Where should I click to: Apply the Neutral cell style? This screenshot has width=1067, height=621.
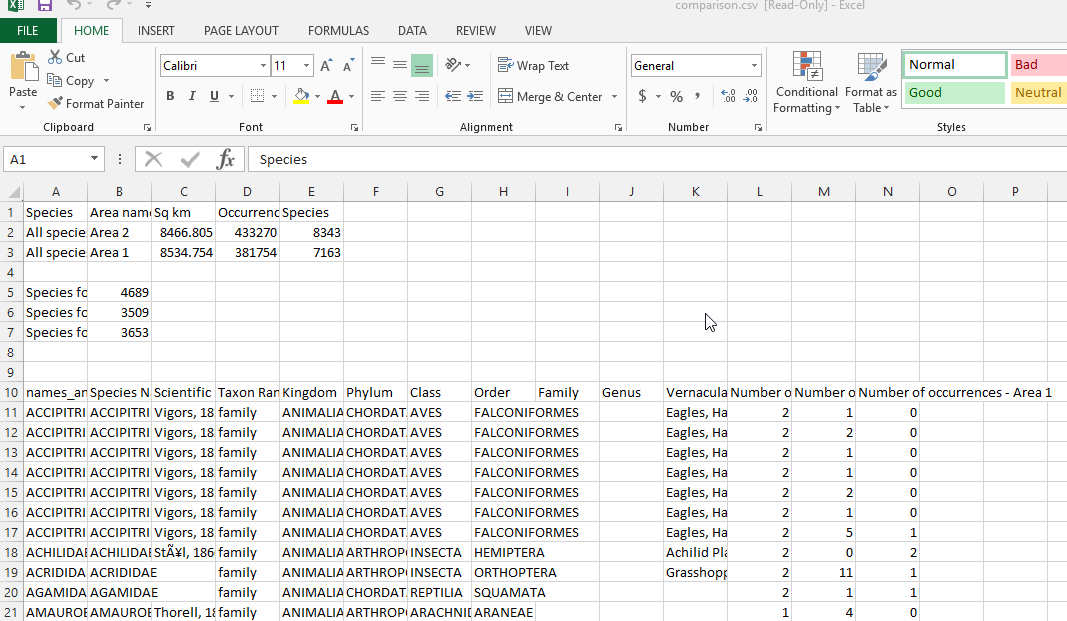[x=1038, y=93]
